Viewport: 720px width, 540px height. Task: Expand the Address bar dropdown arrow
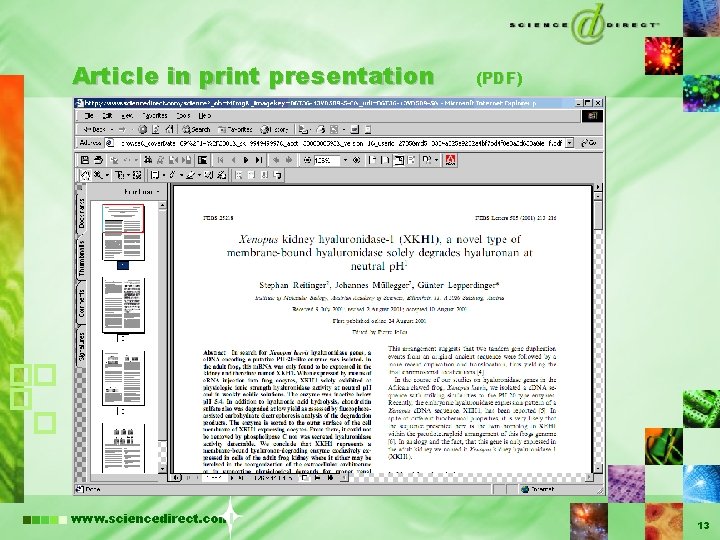(569, 143)
